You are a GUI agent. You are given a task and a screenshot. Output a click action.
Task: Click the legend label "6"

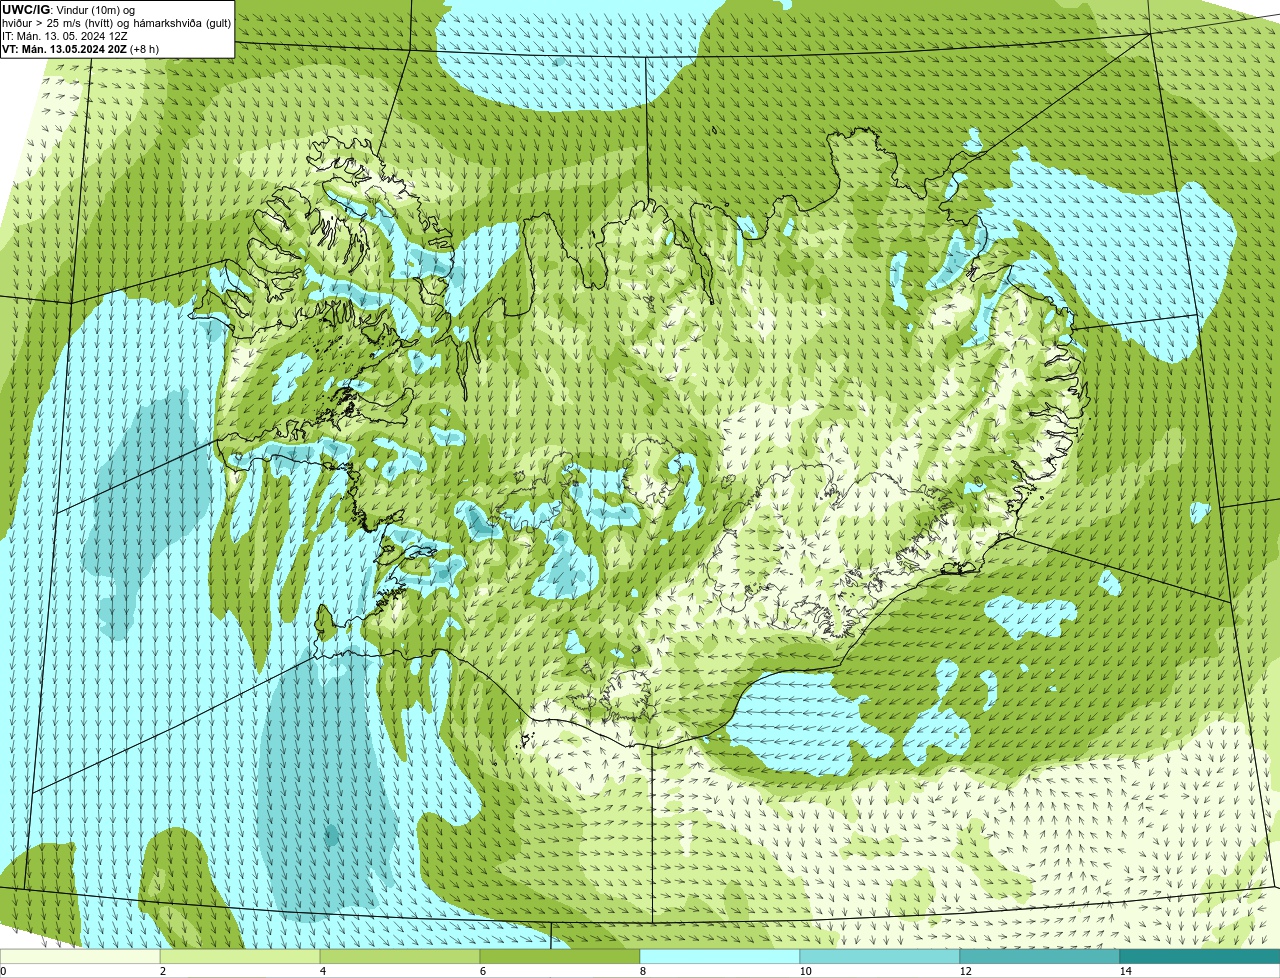point(482,971)
